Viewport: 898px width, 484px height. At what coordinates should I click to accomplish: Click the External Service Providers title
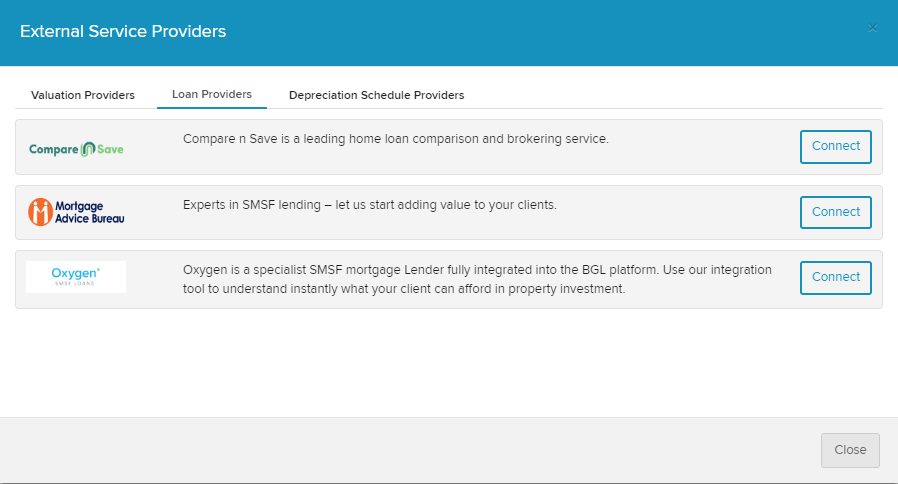(x=123, y=32)
